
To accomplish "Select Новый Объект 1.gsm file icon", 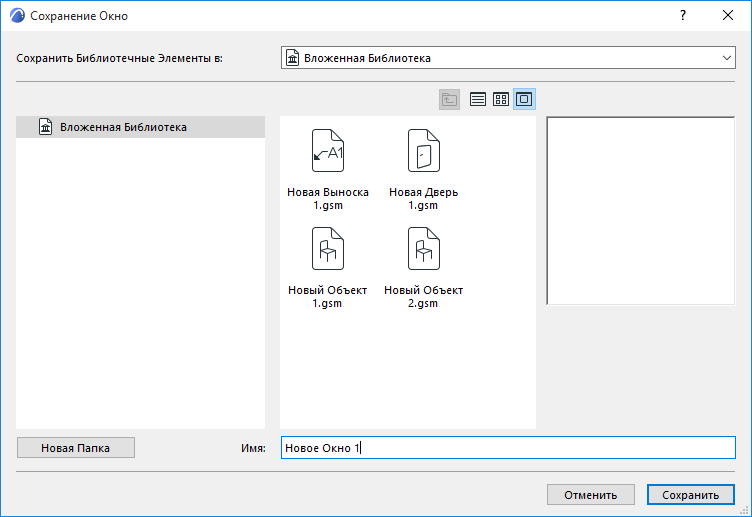I will [x=328, y=248].
